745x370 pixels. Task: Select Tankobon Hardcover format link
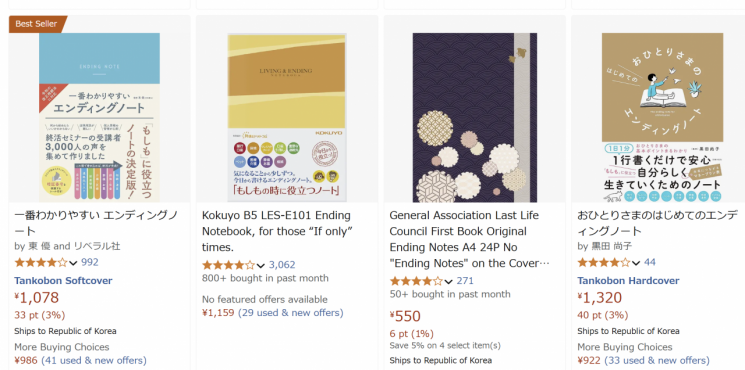(x=628, y=281)
